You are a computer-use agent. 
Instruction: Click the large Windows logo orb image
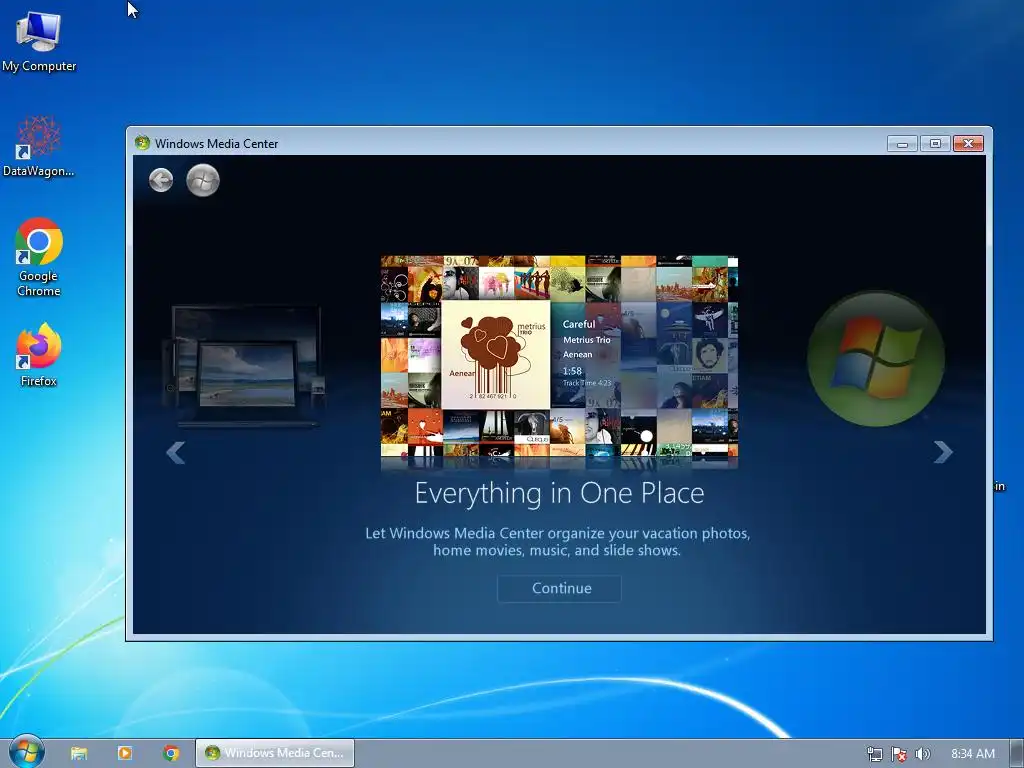pos(876,359)
